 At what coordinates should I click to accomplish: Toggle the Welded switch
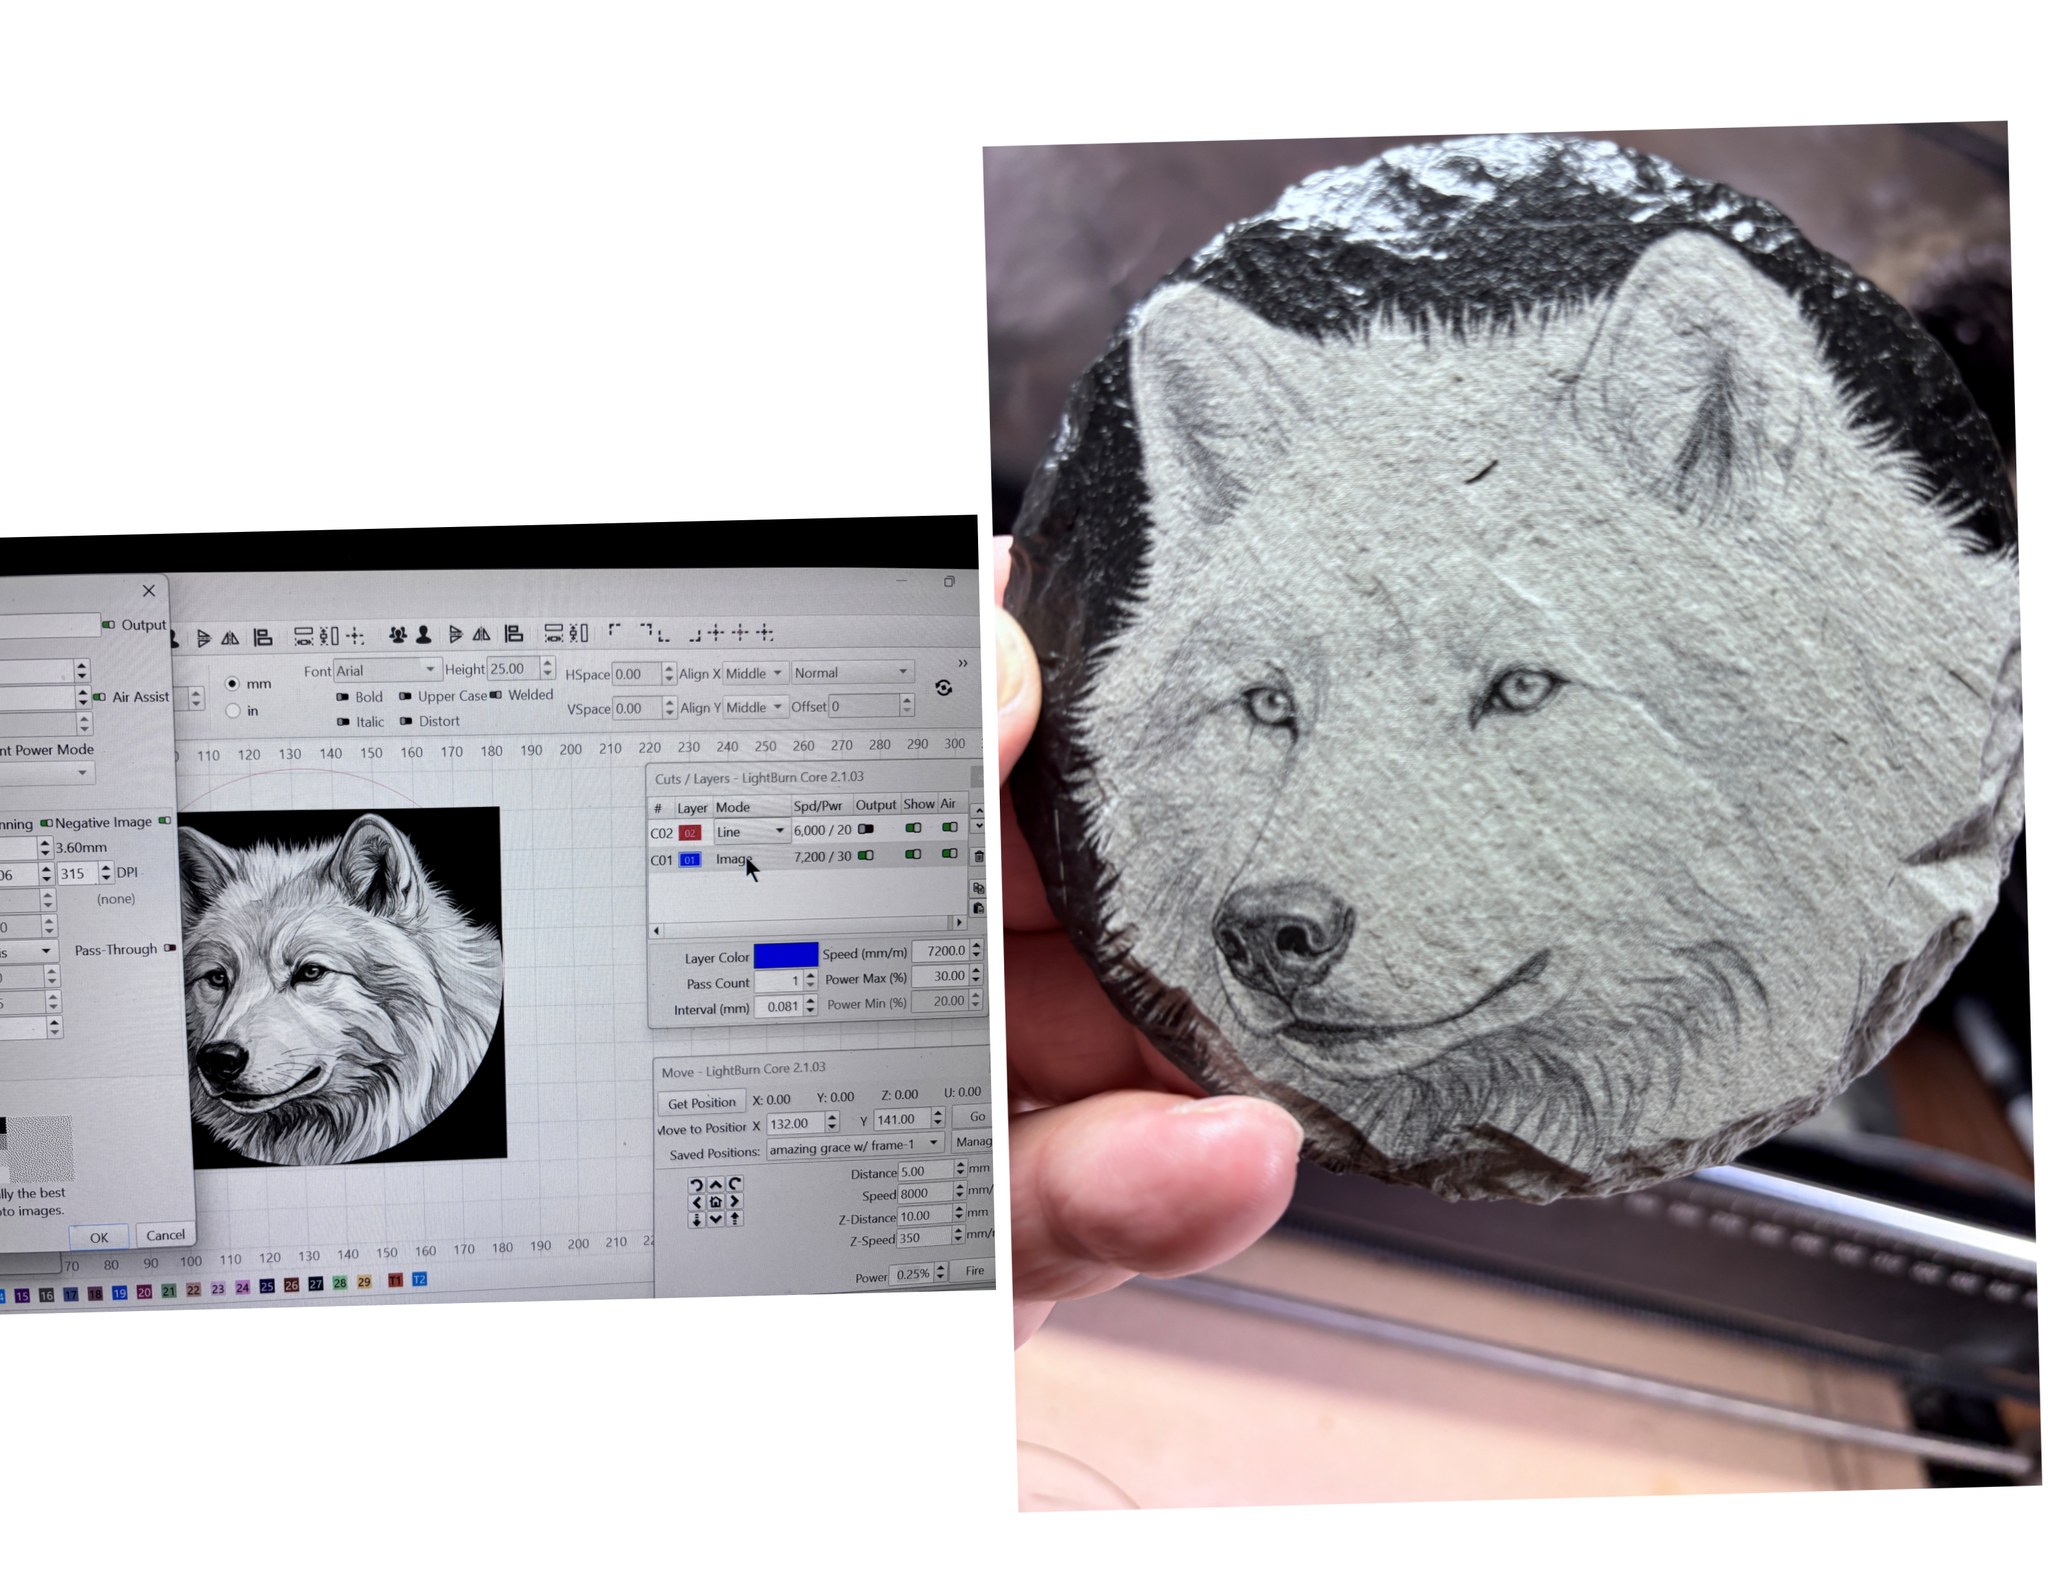click(495, 695)
